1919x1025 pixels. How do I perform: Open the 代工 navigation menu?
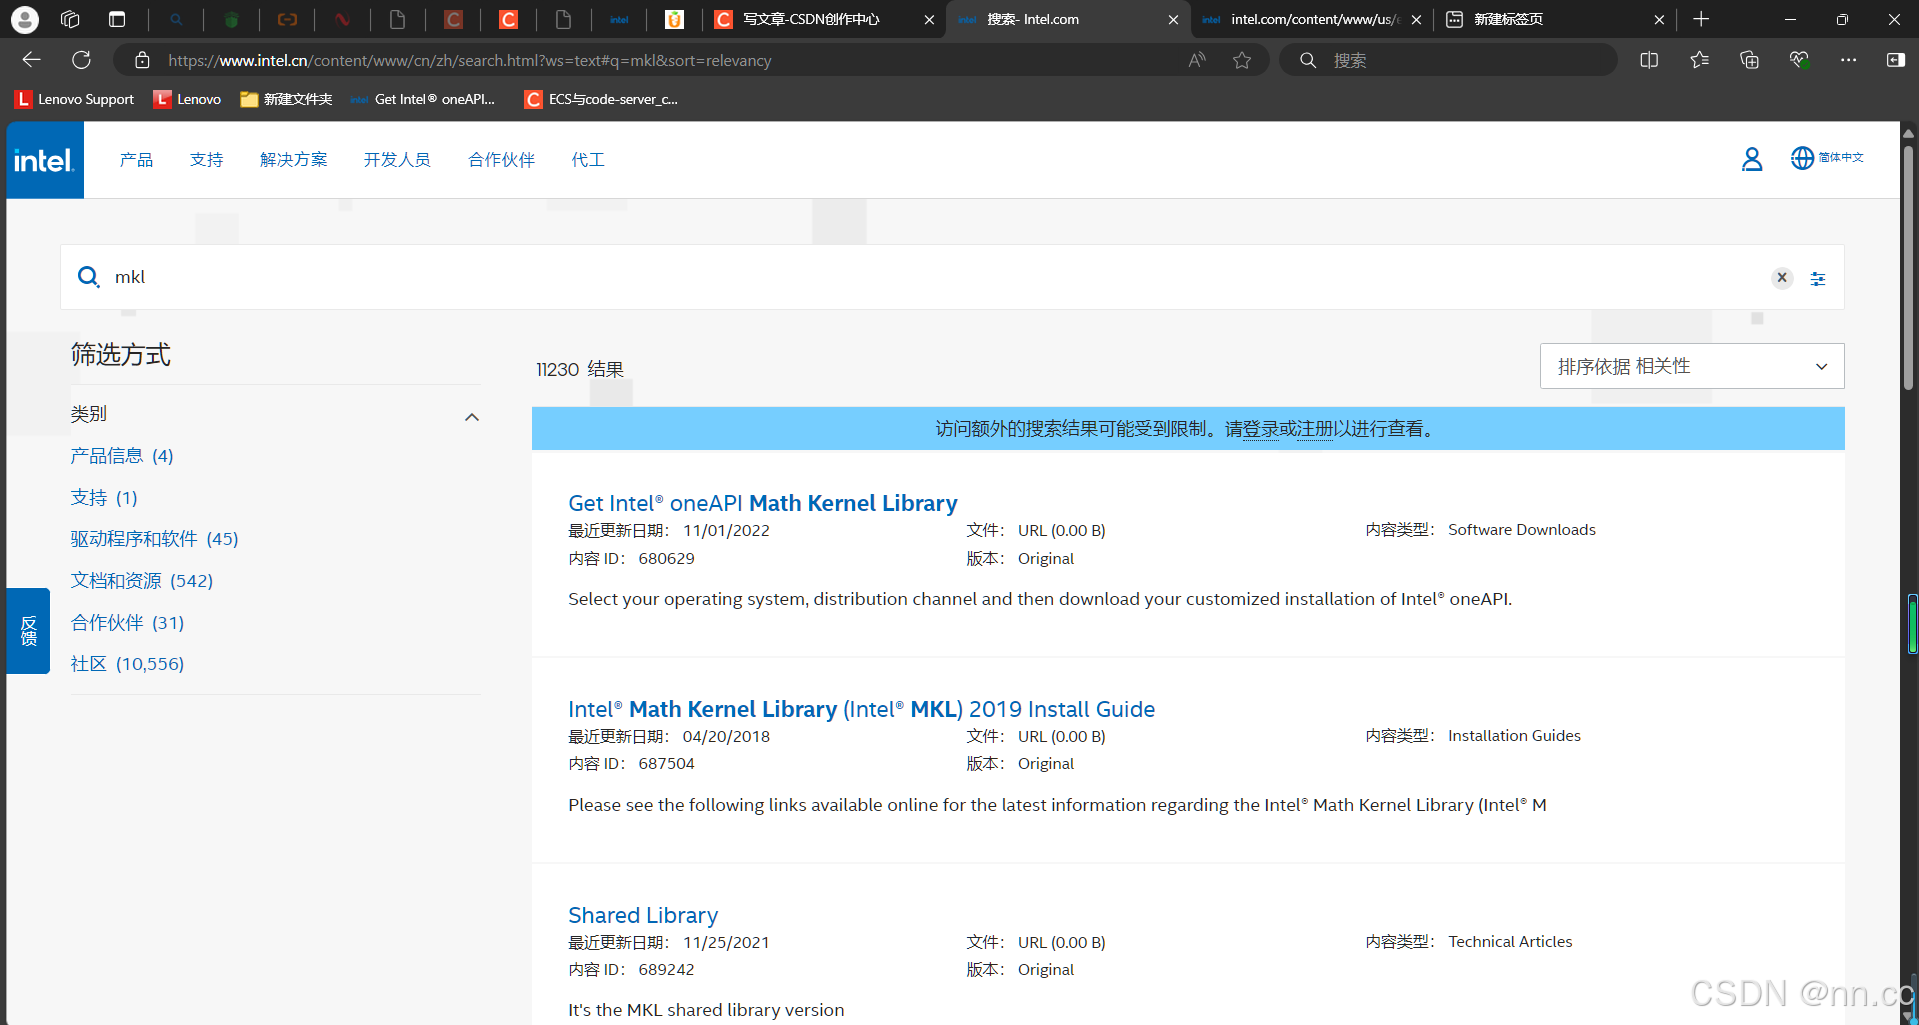coord(588,160)
